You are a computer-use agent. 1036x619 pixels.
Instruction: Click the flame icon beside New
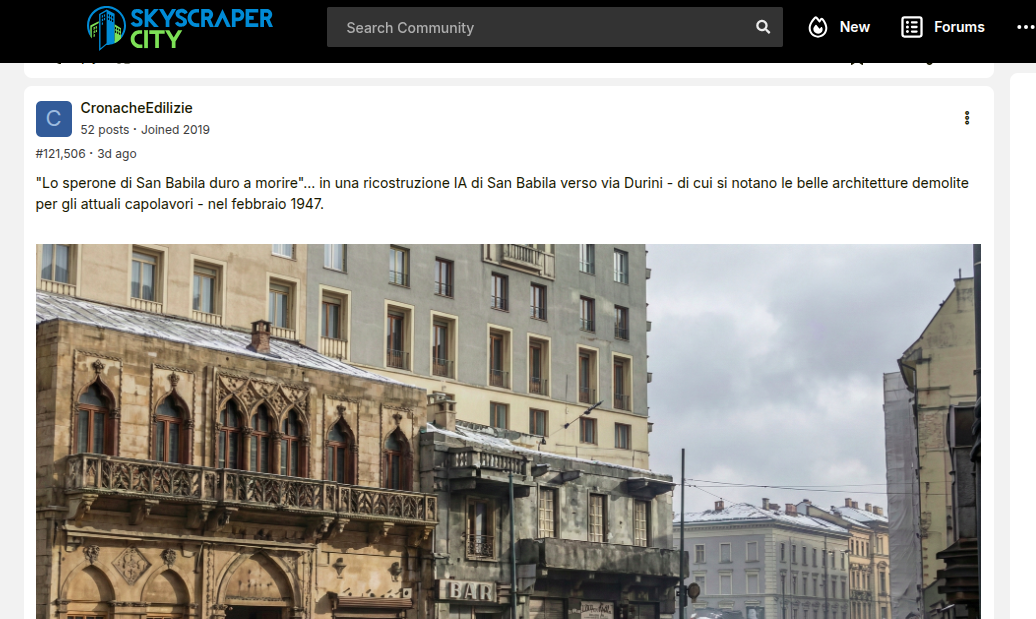point(818,27)
